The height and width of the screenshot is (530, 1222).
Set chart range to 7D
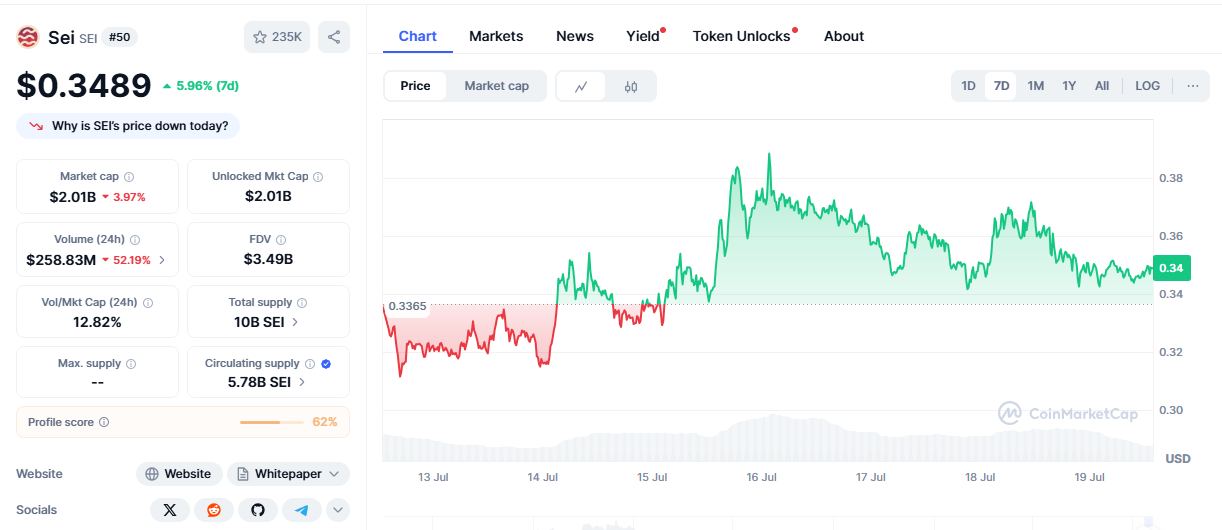1001,86
